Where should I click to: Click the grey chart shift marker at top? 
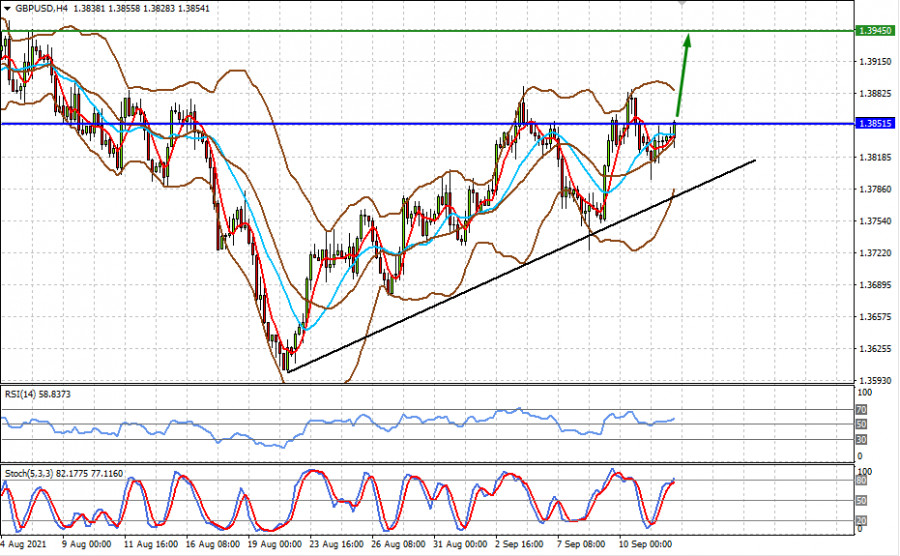coord(683,4)
